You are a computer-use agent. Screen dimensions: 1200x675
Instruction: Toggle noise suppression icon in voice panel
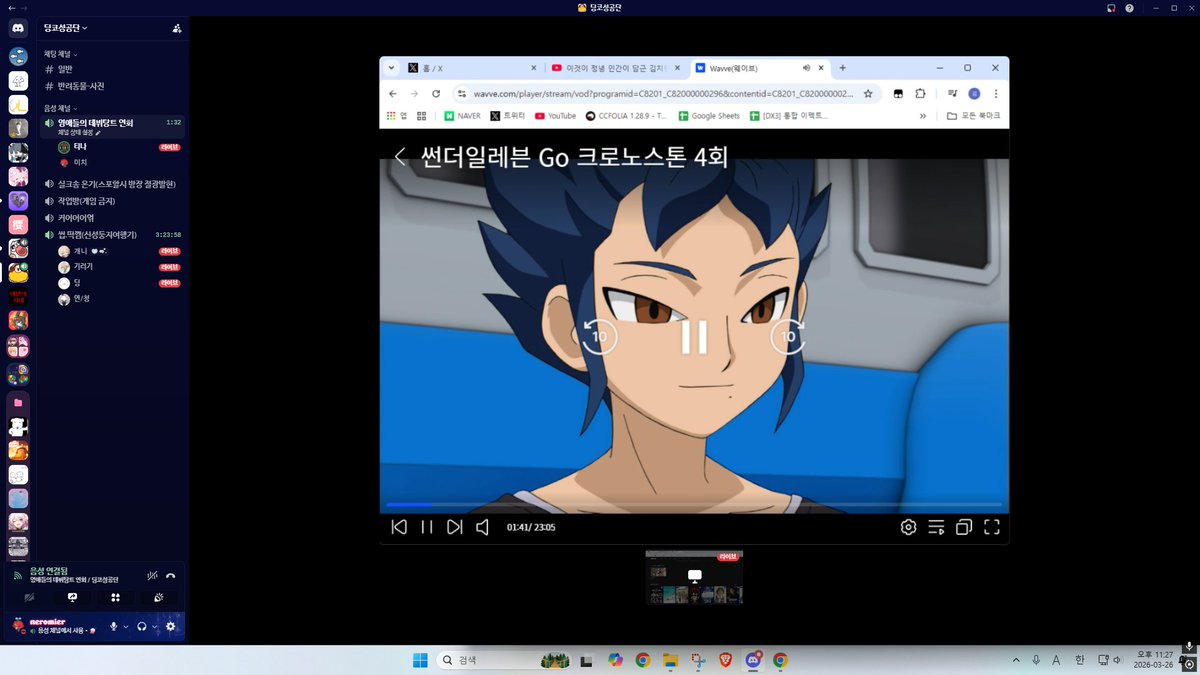point(152,575)
